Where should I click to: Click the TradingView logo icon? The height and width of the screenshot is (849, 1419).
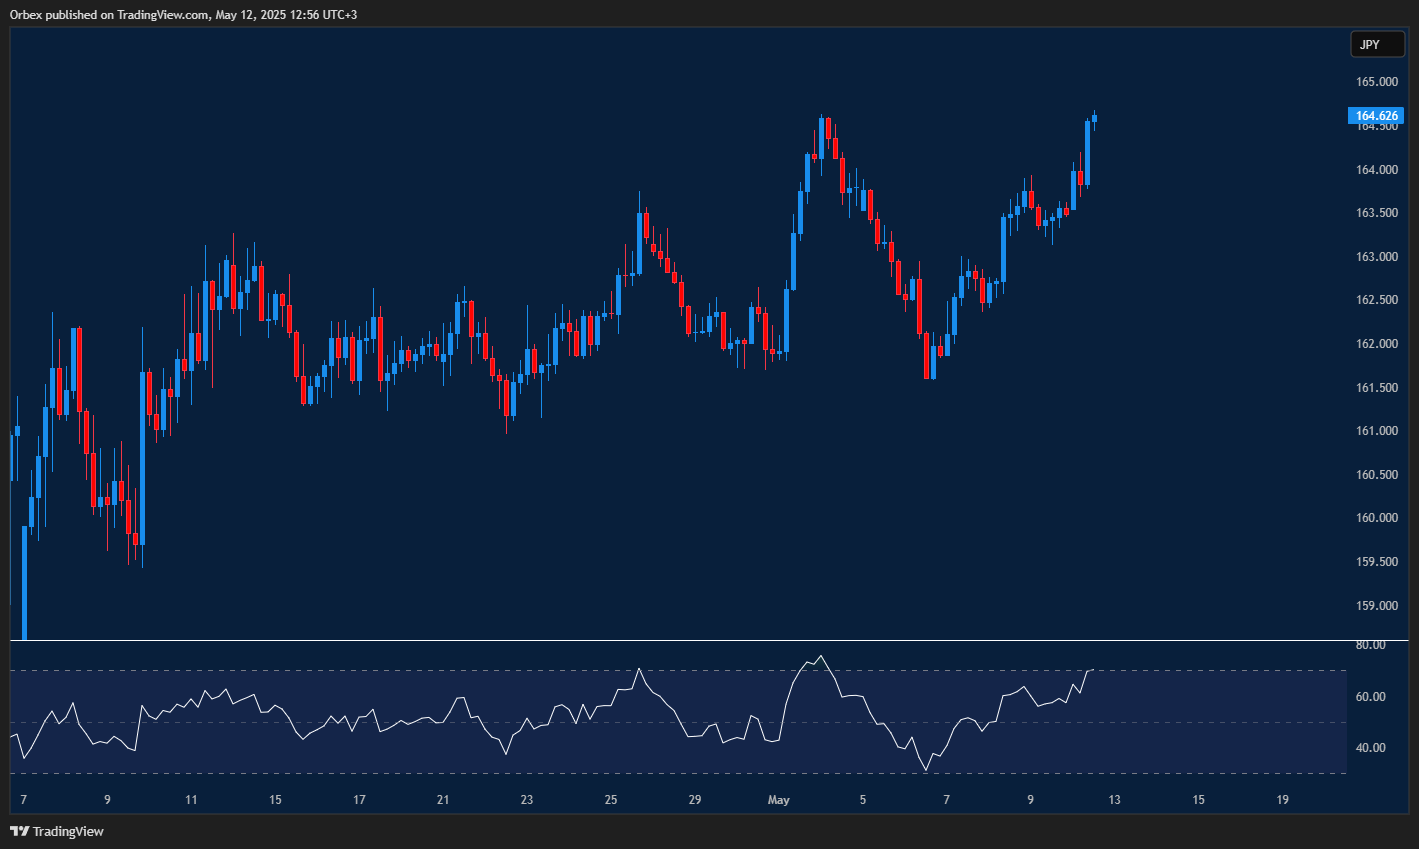20,831
